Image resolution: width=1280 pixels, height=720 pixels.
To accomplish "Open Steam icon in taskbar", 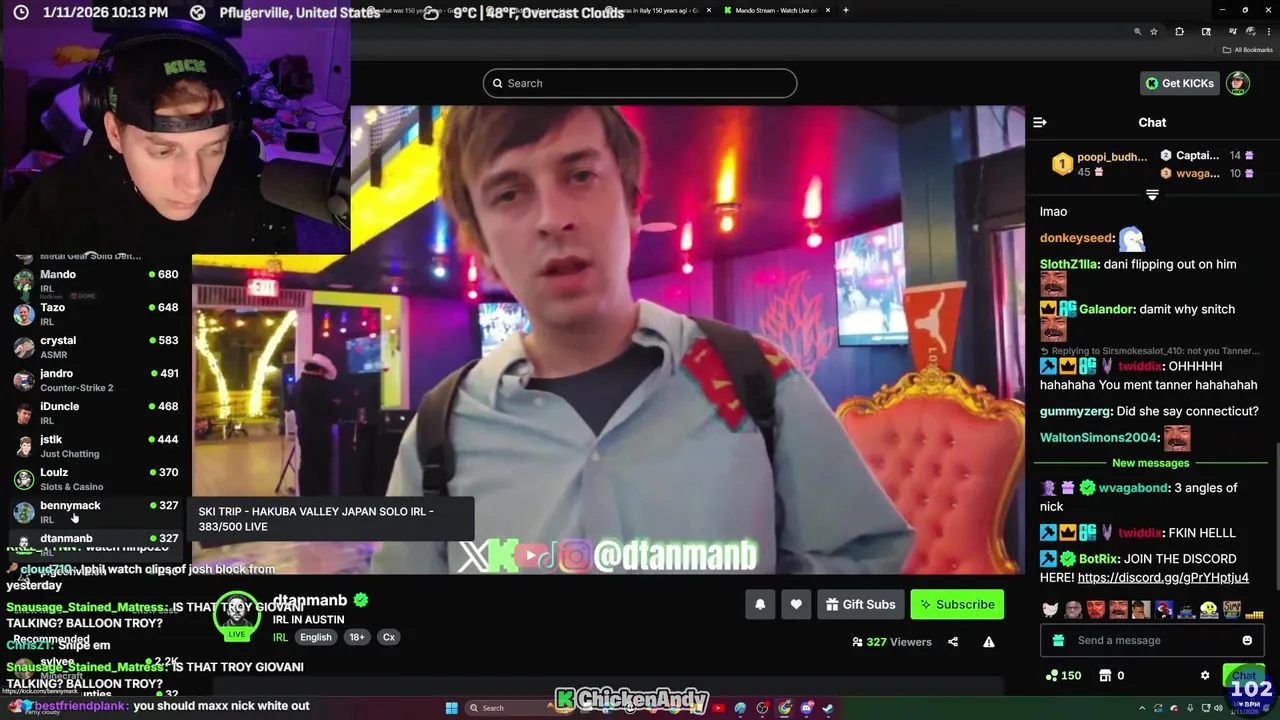I will (828, 708).
